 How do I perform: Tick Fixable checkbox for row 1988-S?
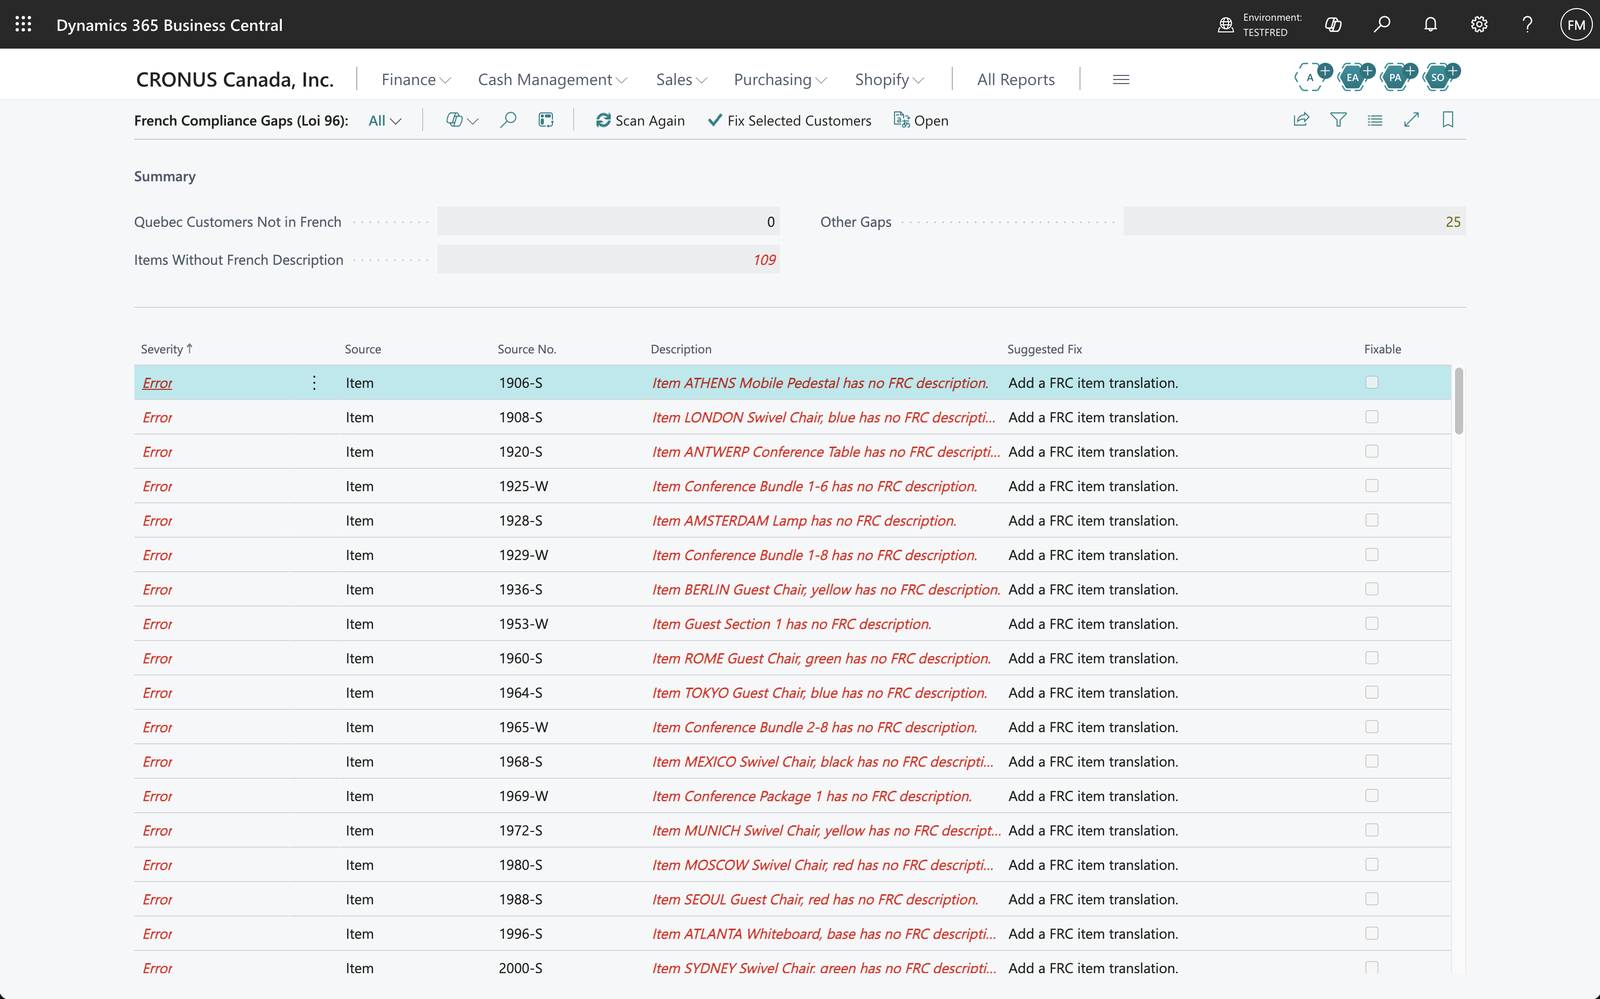click(x=1372, y=899)
